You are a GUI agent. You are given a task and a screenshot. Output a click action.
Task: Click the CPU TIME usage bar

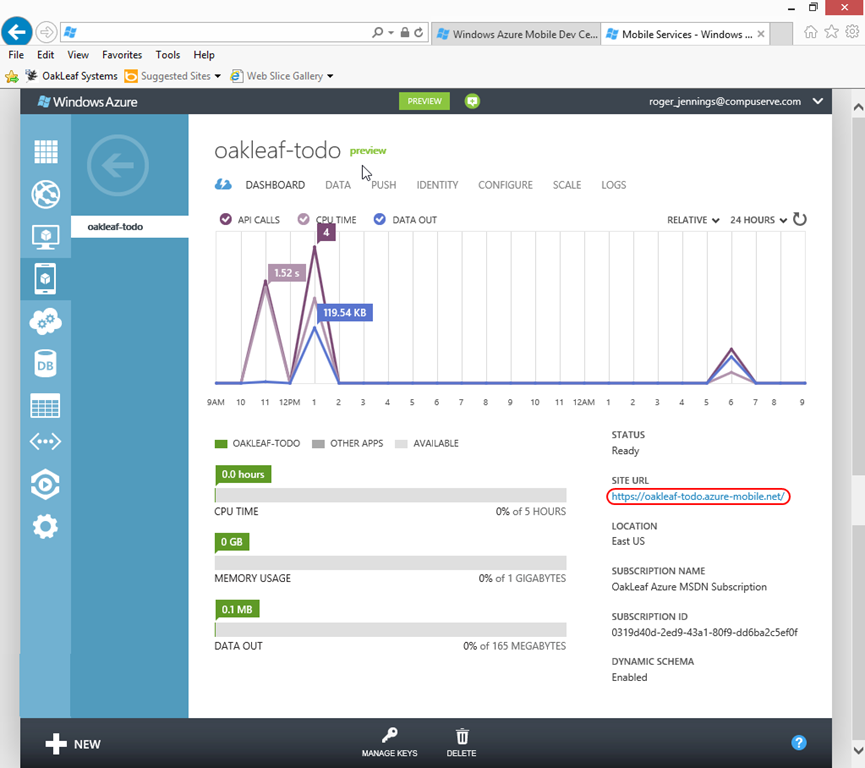point(391,494)
